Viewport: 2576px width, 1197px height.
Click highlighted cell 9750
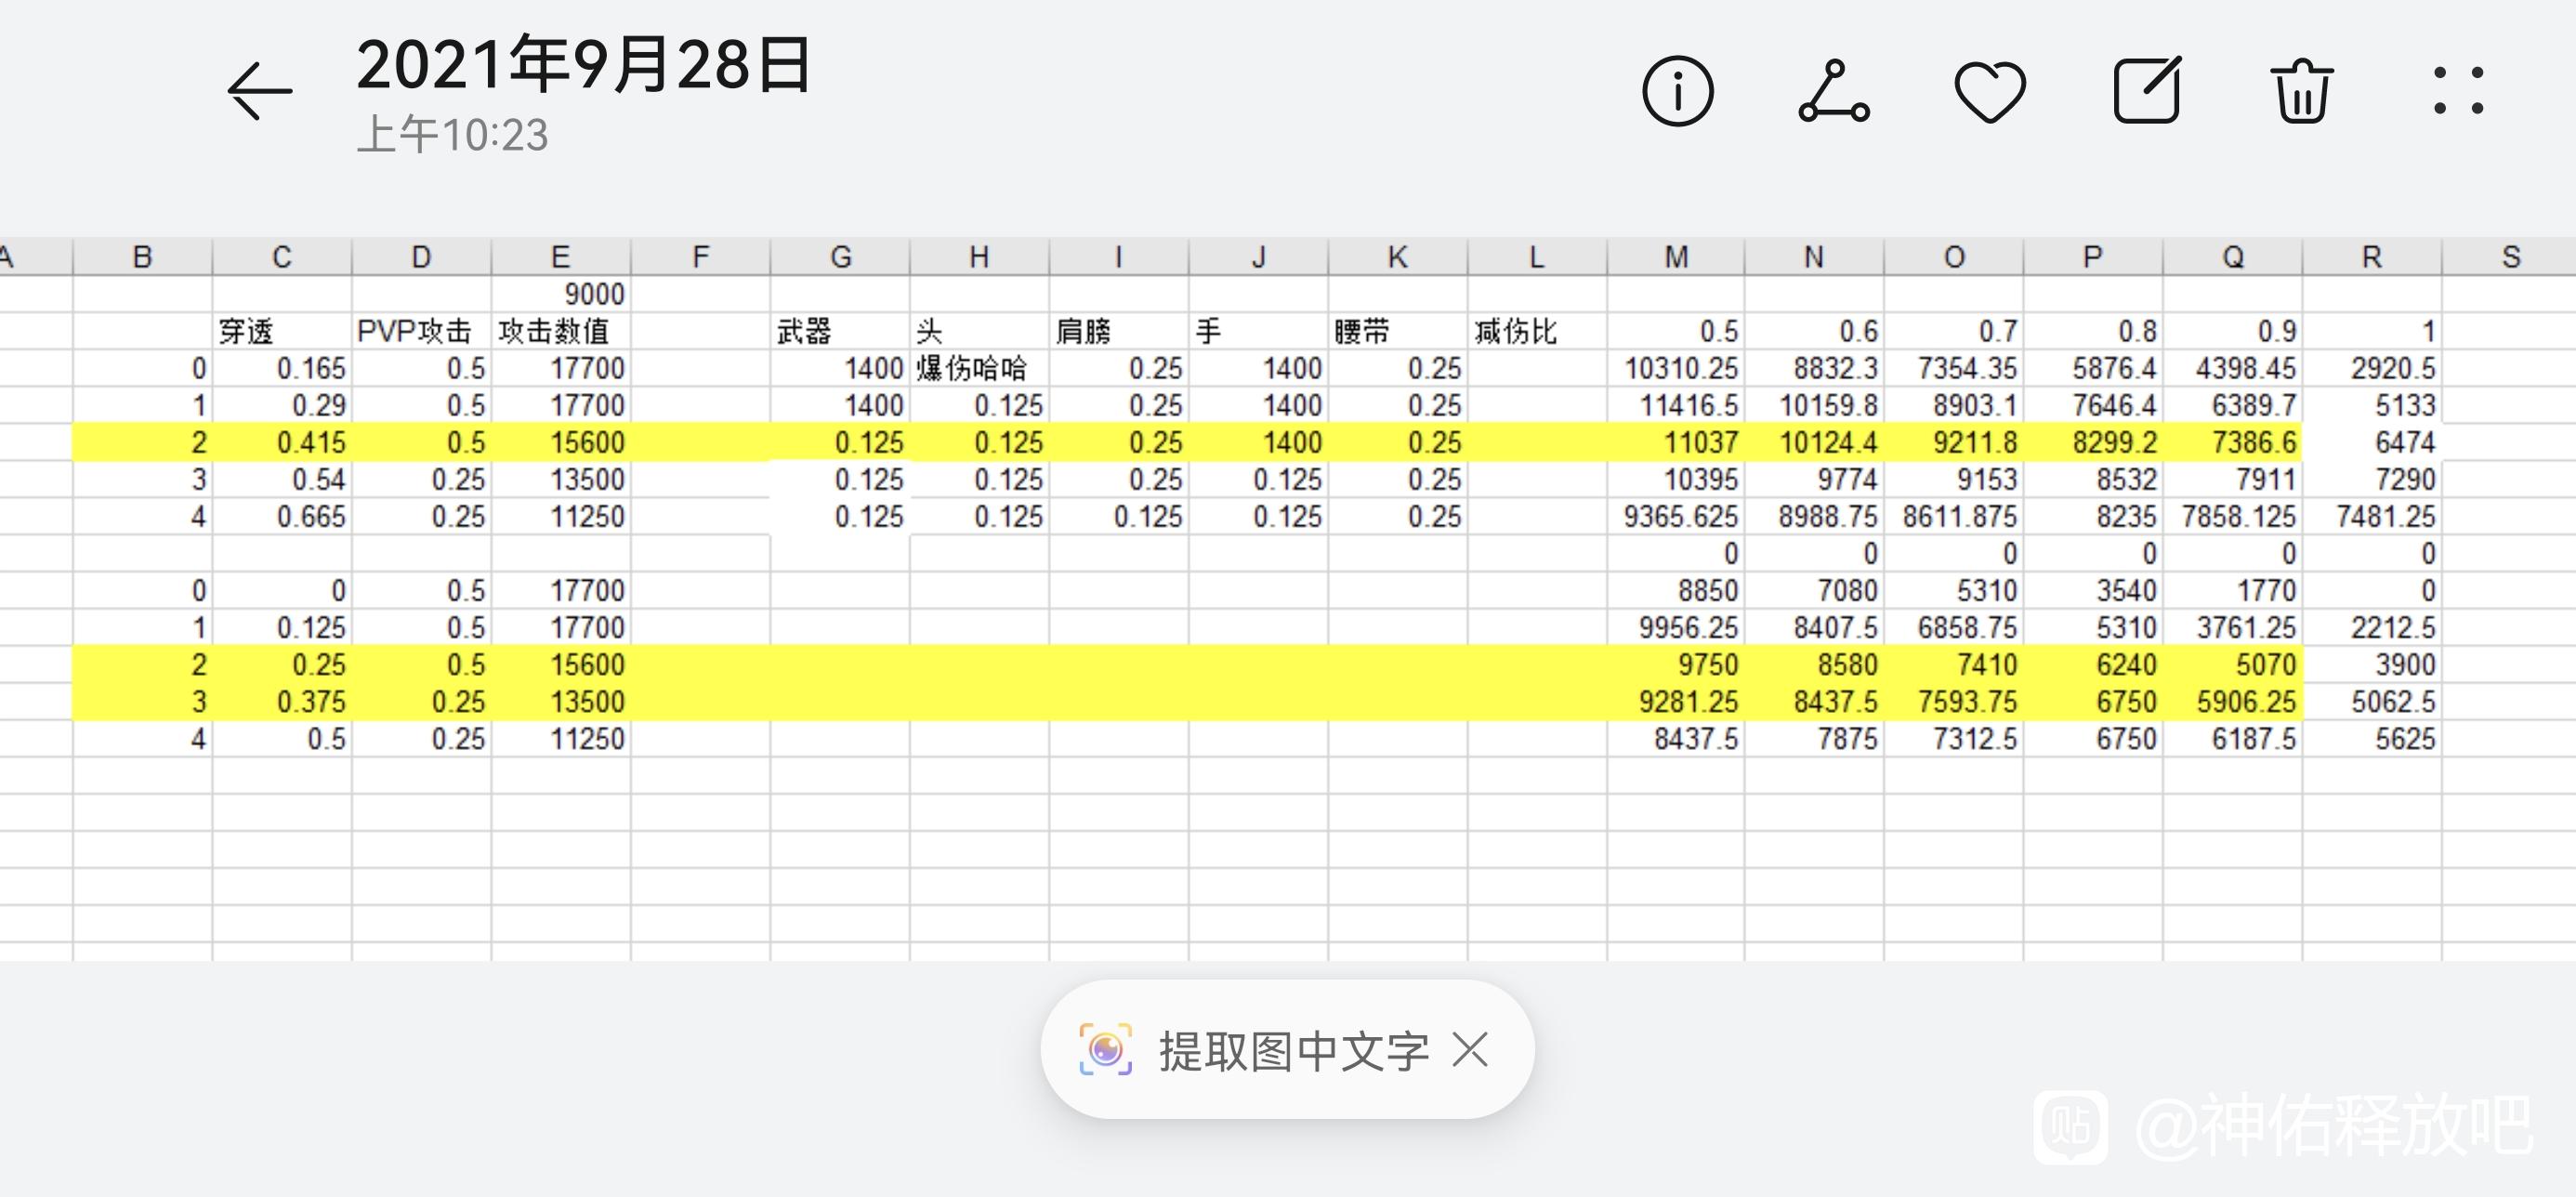1676,664
